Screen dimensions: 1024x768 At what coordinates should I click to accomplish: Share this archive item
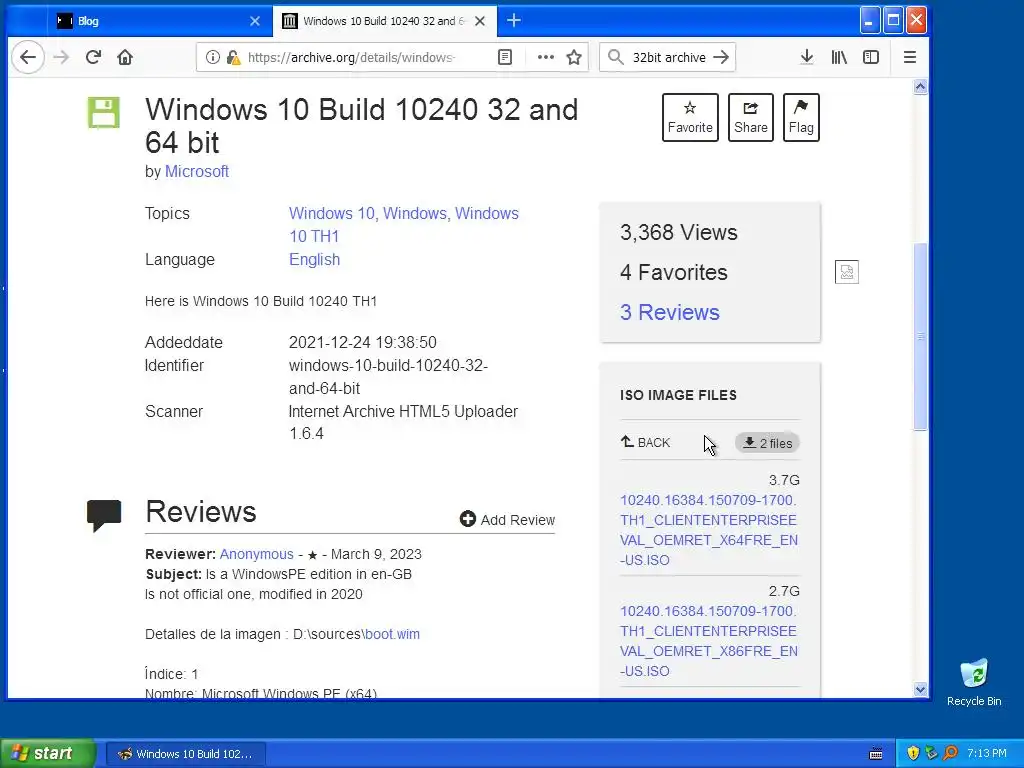[750, 118]
